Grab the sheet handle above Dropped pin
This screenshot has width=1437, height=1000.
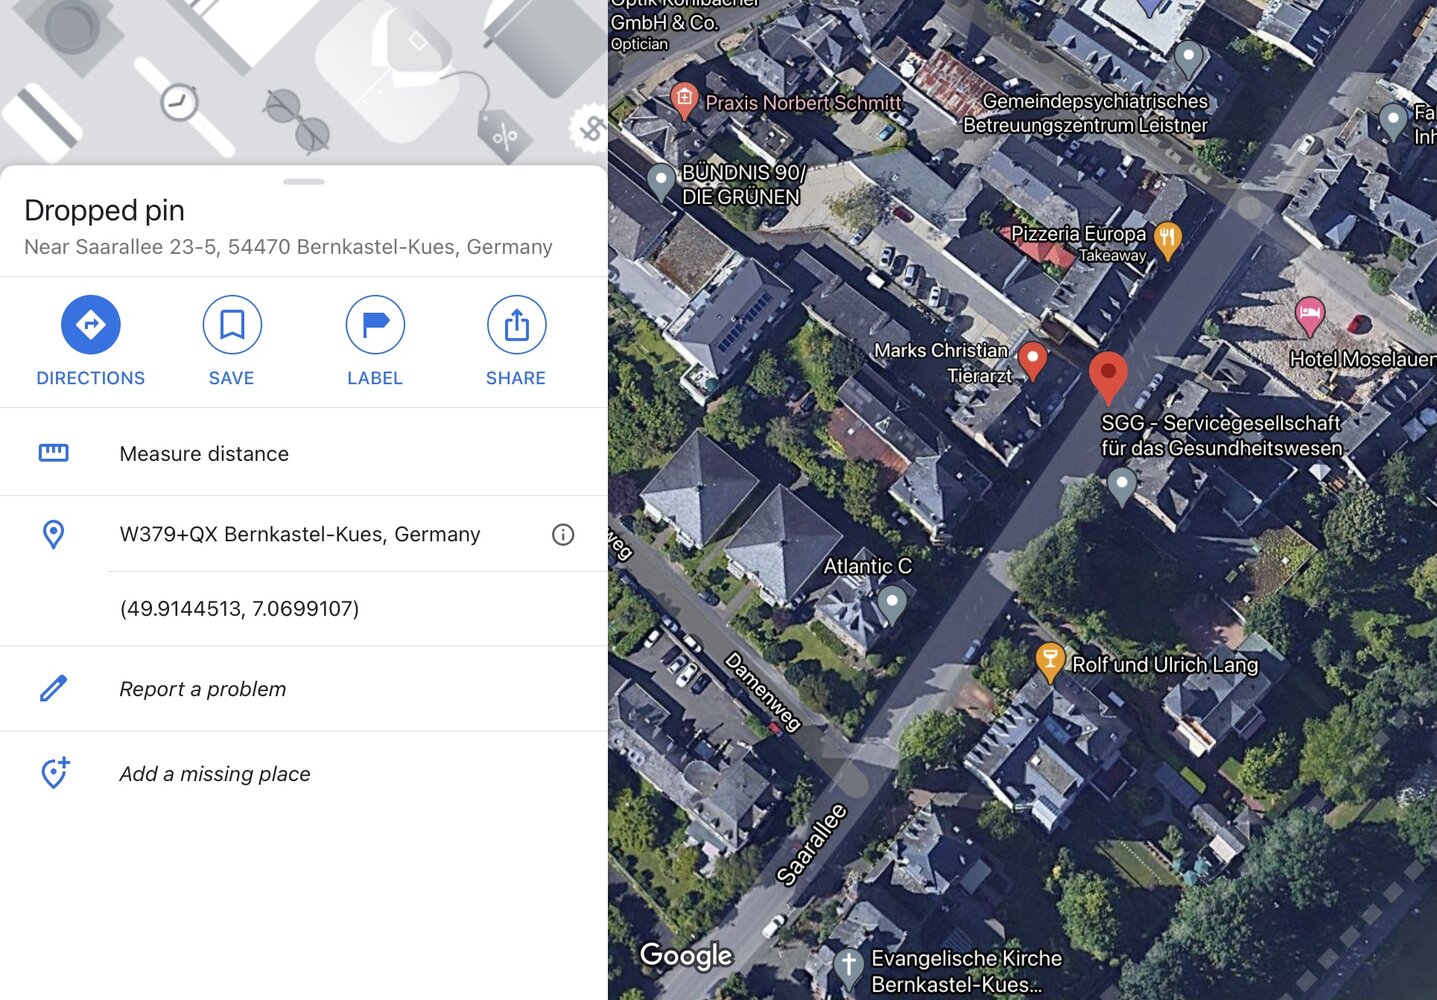coord(304,181)
